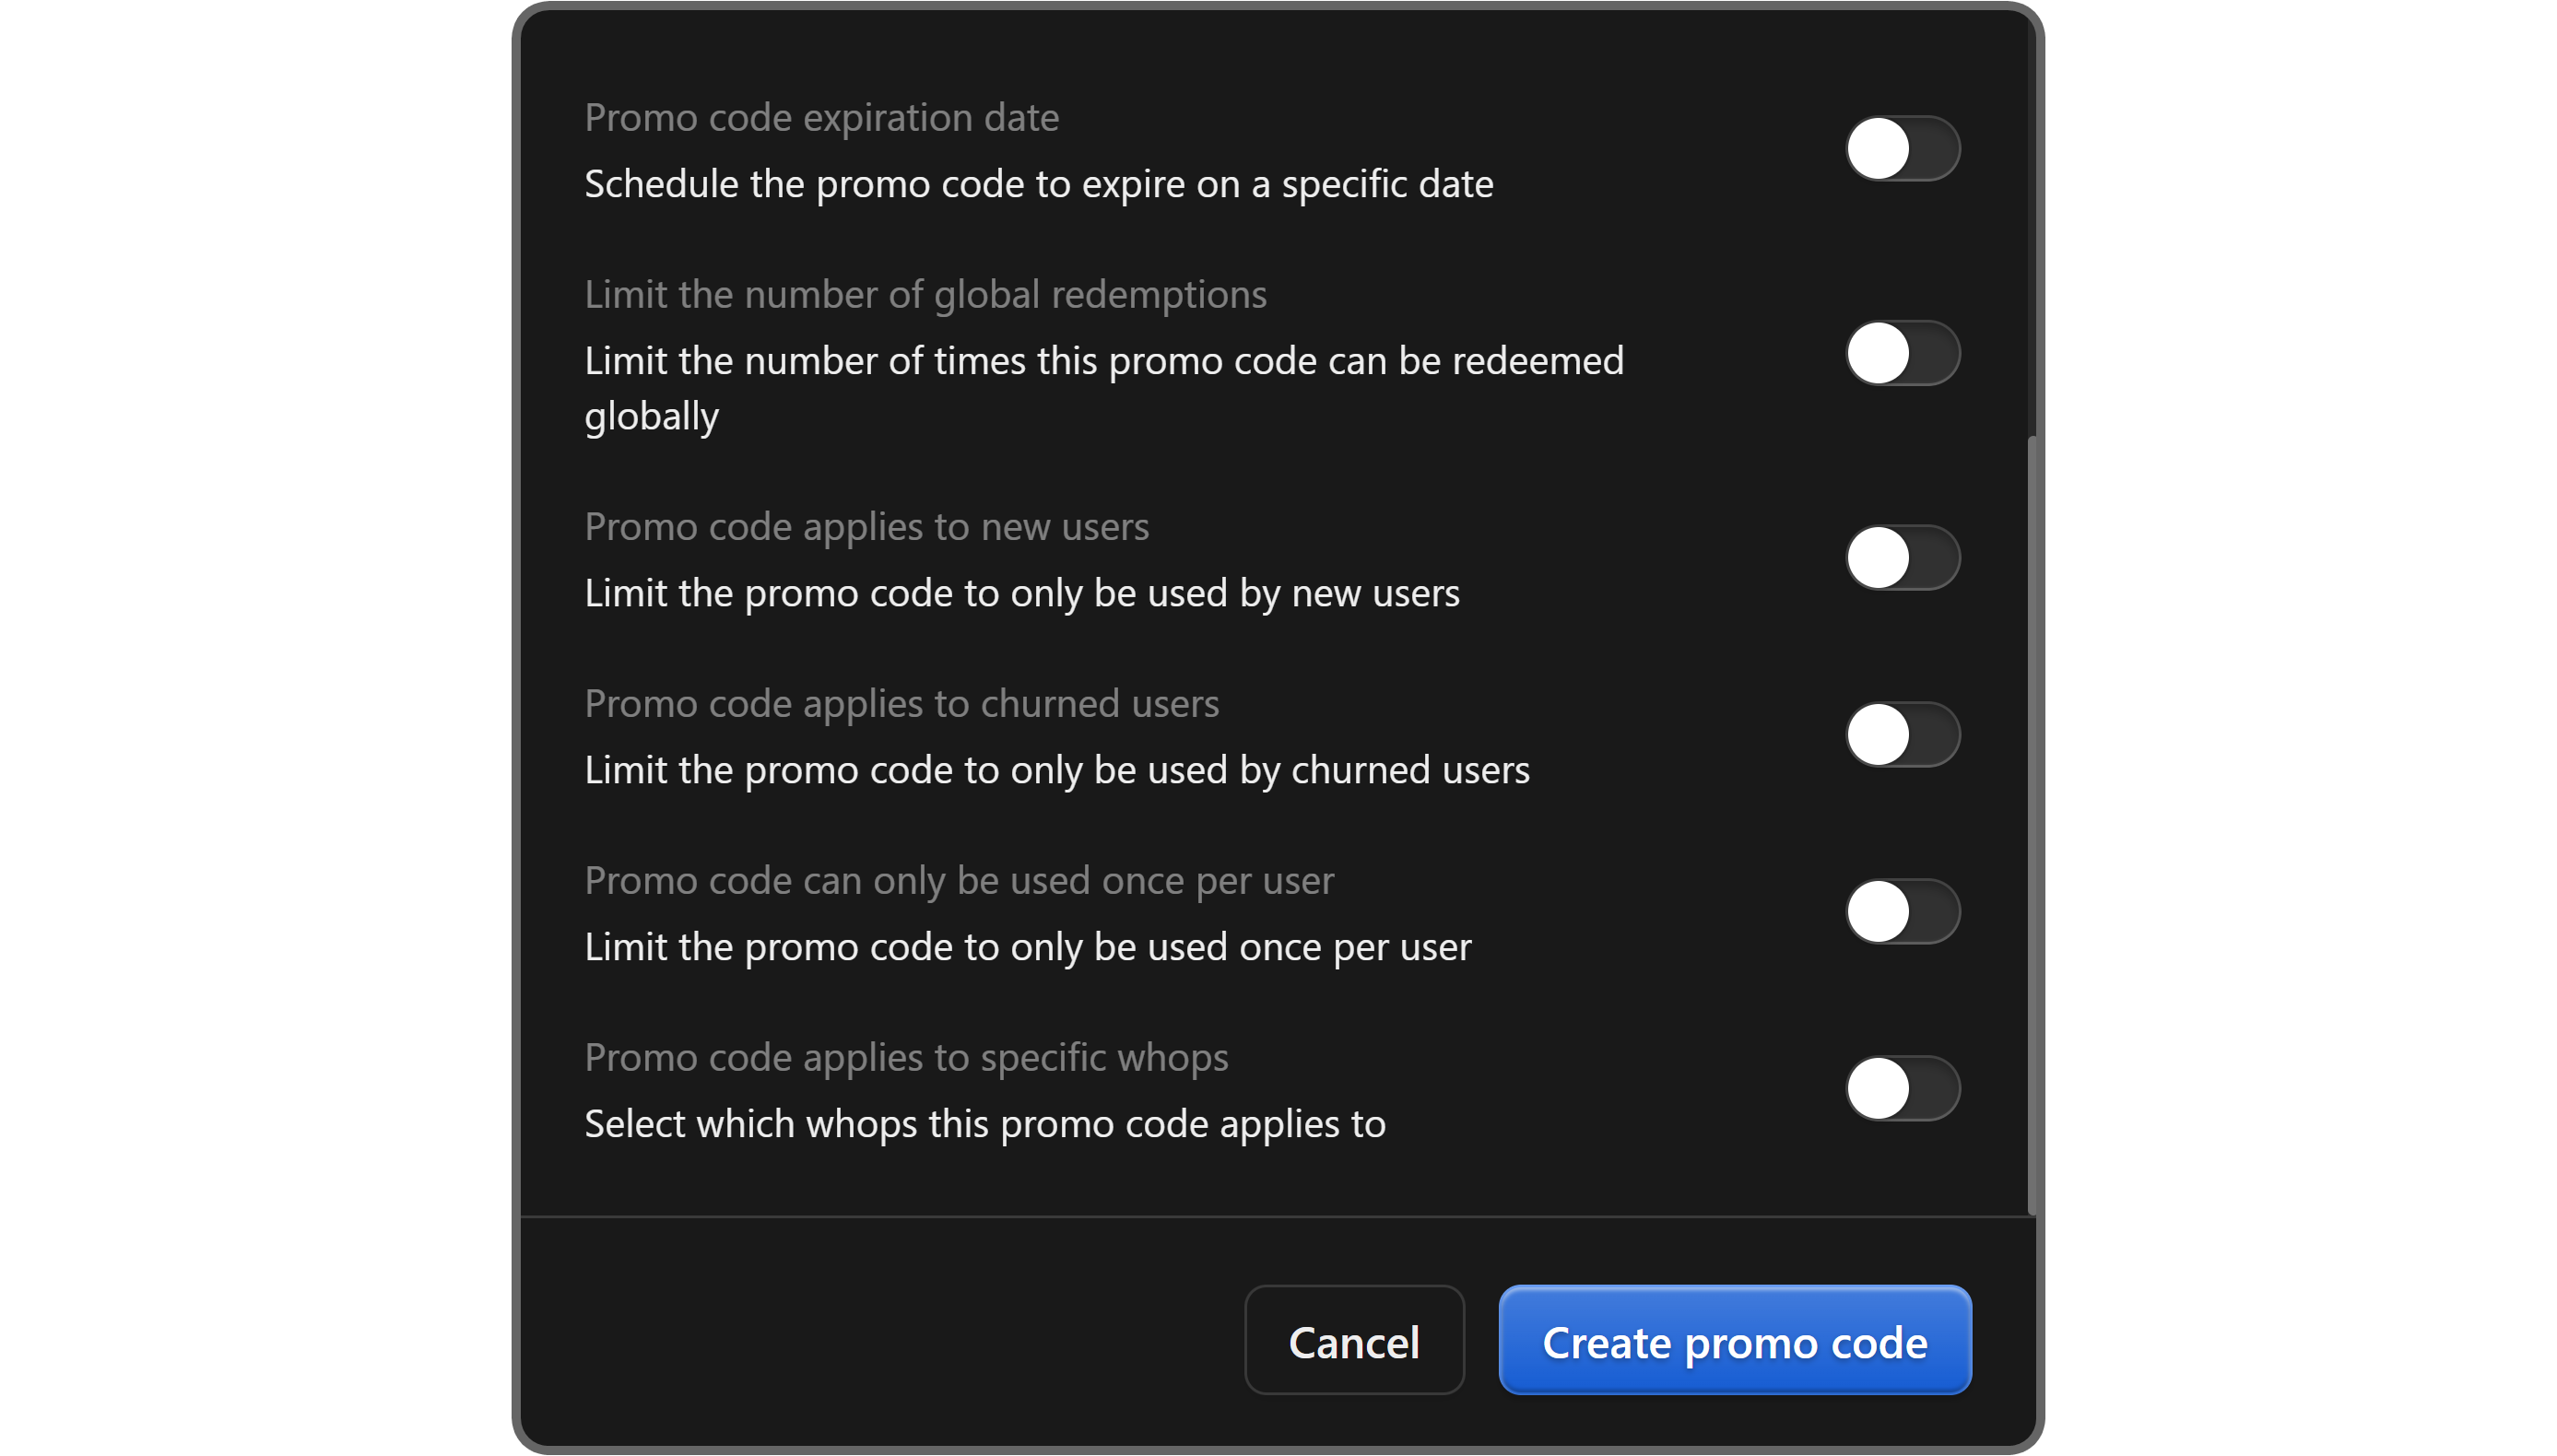Toggle the specific whops promo switch
The height and width of the screenshot is (1456, 2557).
point(1902,1089)
